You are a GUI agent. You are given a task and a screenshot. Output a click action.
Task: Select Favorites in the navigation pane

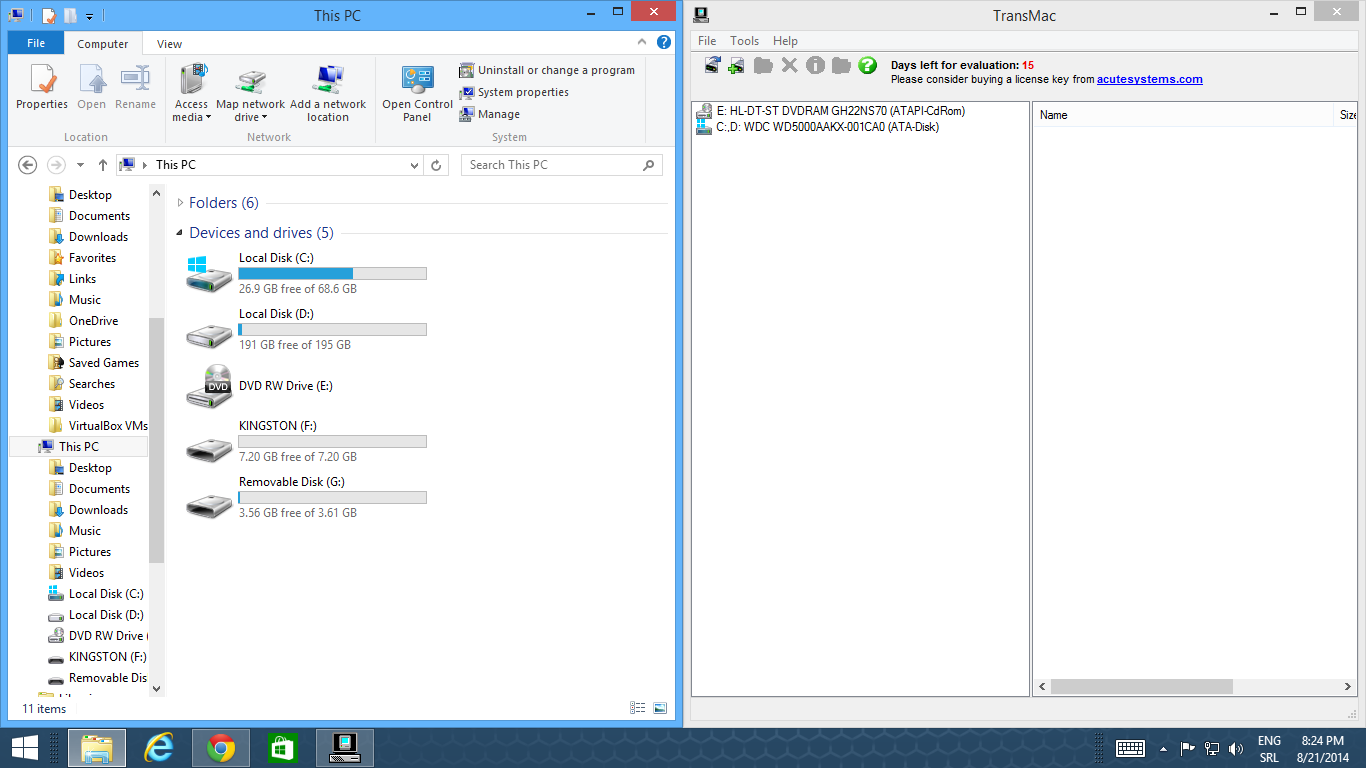pyautogui.click(x=92, y=258)
